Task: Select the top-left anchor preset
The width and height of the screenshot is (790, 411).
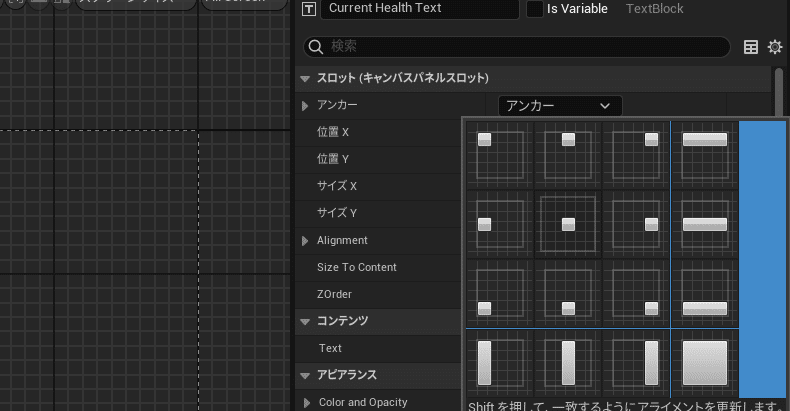Action: pyautogui.click(x=500, y=155)
